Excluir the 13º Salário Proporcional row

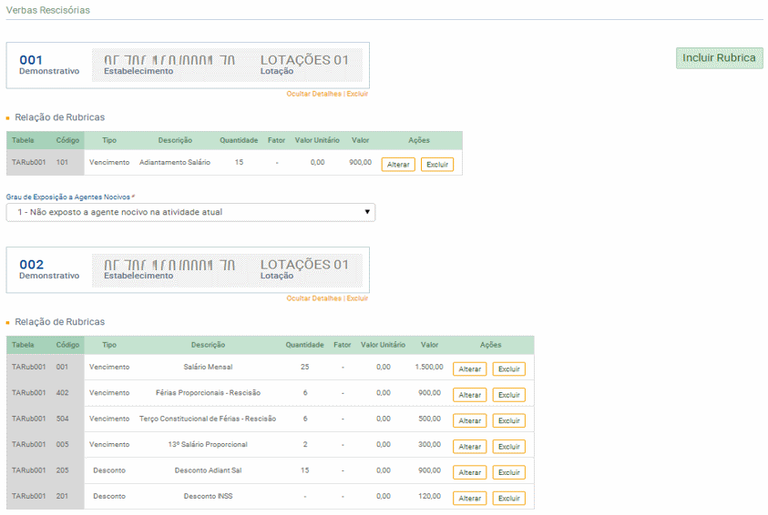coord(509,447)
